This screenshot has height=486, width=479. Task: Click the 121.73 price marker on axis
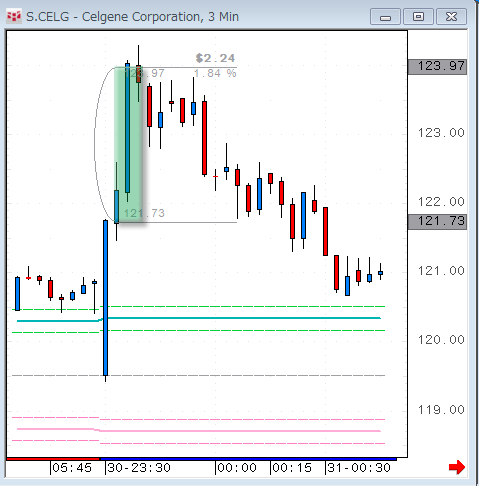437,222
